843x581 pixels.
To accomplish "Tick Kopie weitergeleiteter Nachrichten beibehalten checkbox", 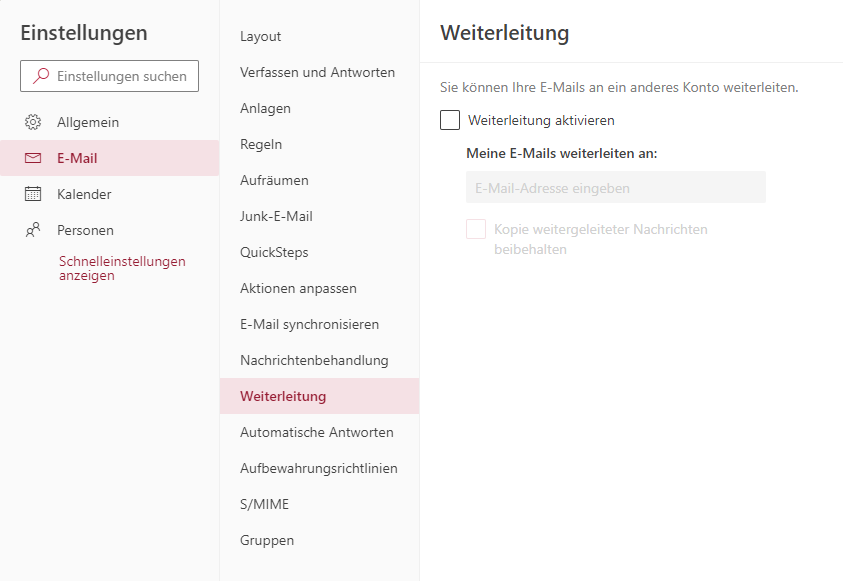I will pos(476,230).
